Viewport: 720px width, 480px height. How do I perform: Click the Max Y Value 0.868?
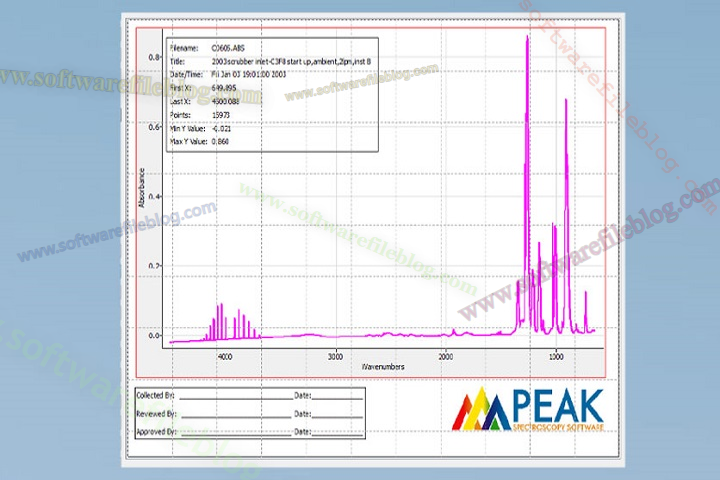tap(222, 142)
